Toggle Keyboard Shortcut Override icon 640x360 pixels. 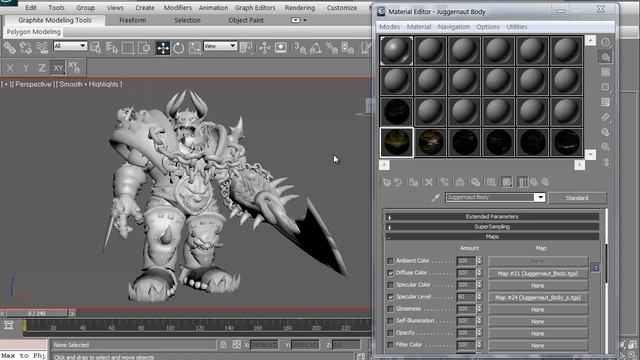pyautogui.click(x=281, y=48)
